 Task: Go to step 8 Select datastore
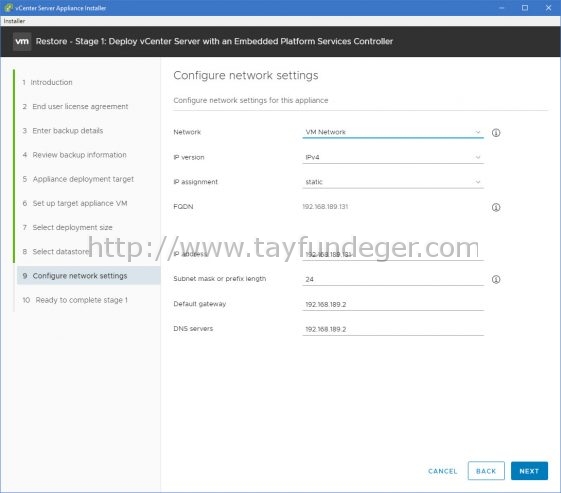(56, 252)
